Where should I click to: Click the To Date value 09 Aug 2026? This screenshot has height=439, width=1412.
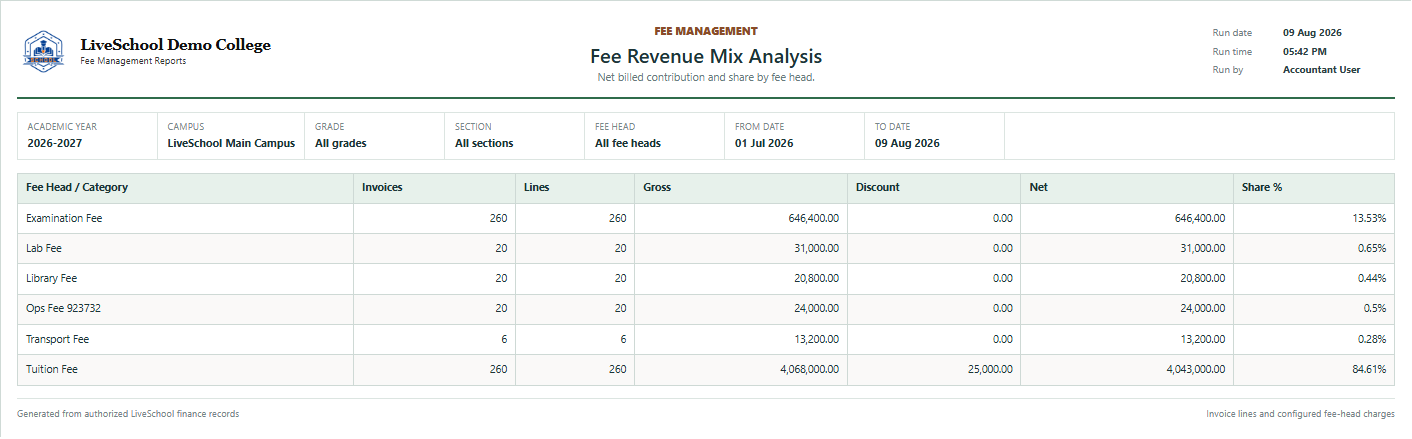point(907,143)
